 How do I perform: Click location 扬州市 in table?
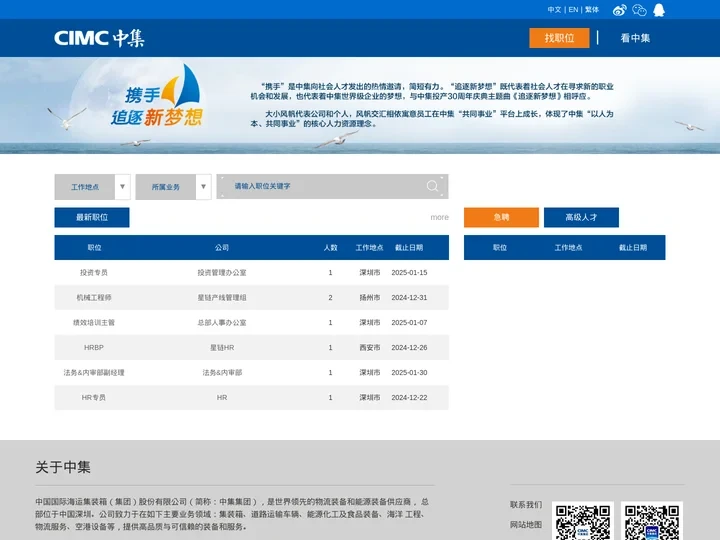click(370, 298)
